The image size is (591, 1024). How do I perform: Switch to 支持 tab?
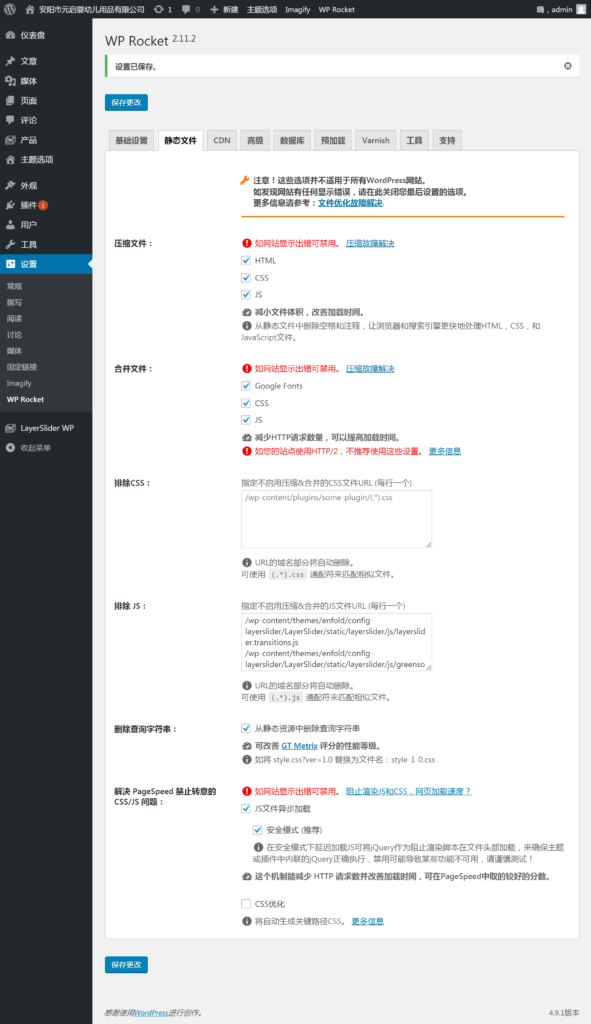(x=447, y=140)
